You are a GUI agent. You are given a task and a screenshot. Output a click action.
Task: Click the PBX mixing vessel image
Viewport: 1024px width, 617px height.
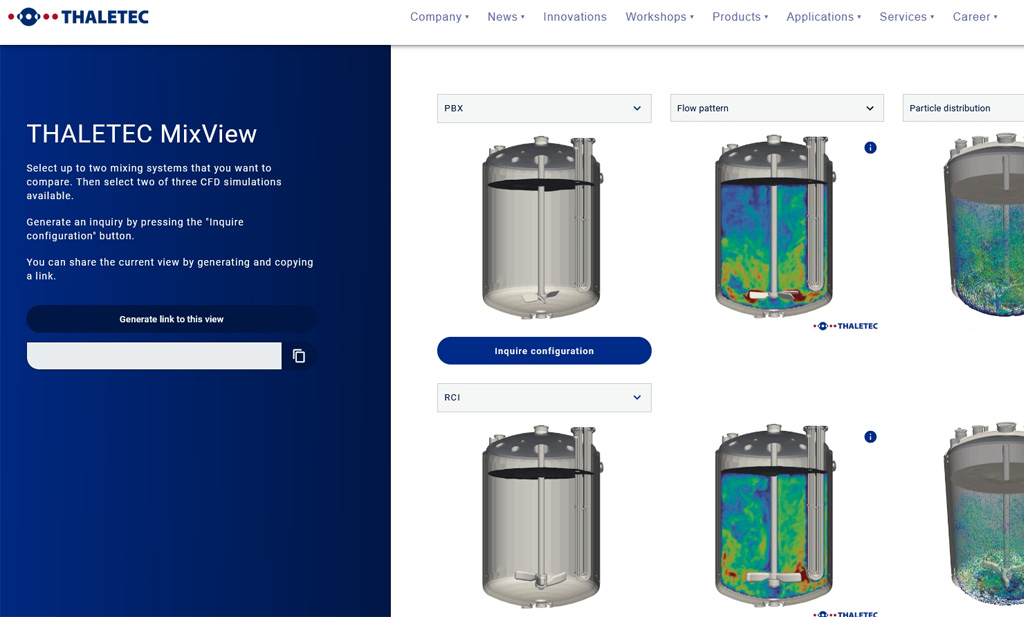(x=543, y=228)
